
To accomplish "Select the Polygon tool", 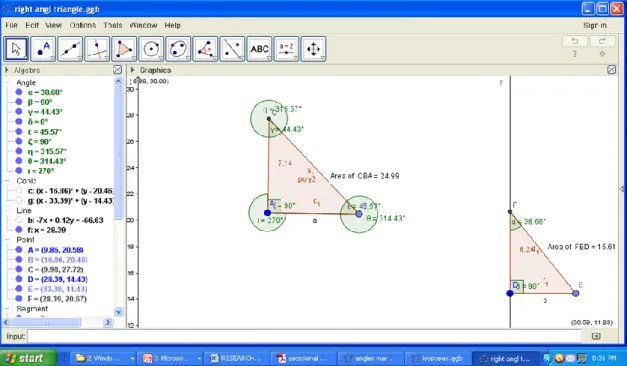I will (x=124, y=49).
